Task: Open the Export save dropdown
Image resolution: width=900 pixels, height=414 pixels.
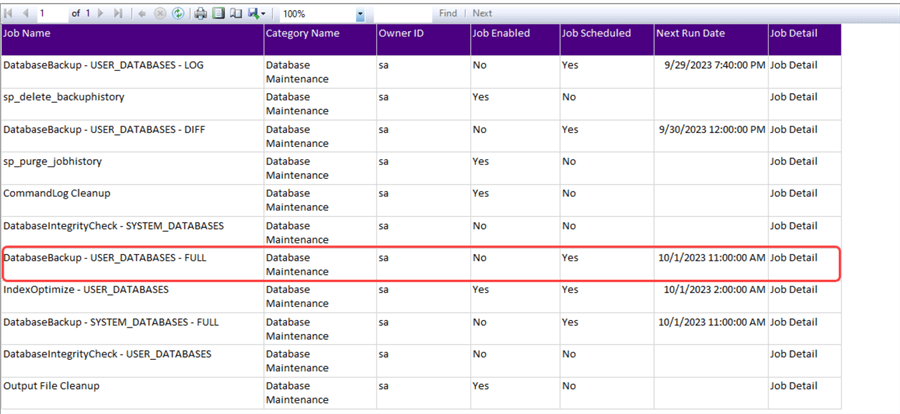Action: pos(255,13)
